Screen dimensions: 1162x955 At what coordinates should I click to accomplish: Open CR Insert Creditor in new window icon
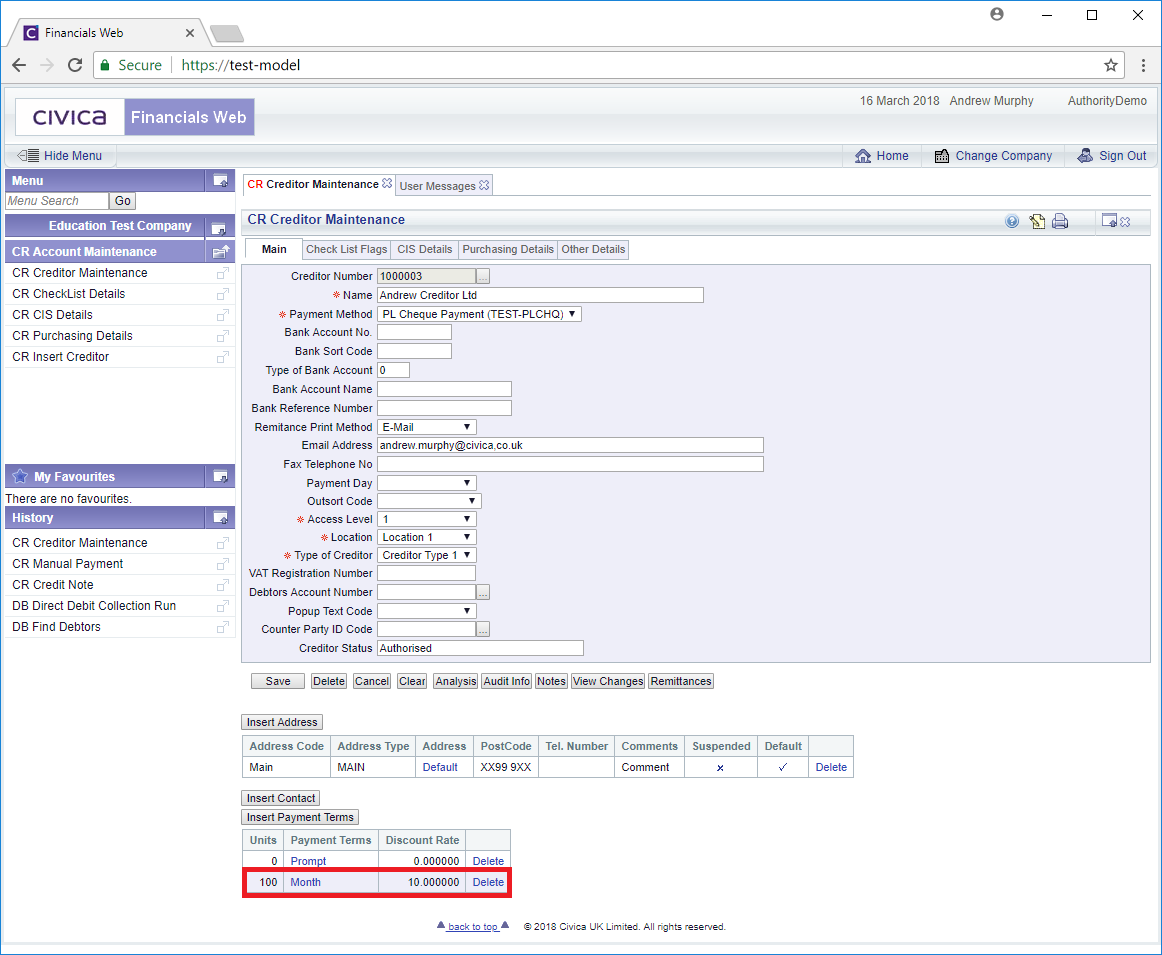click(222, 357)
